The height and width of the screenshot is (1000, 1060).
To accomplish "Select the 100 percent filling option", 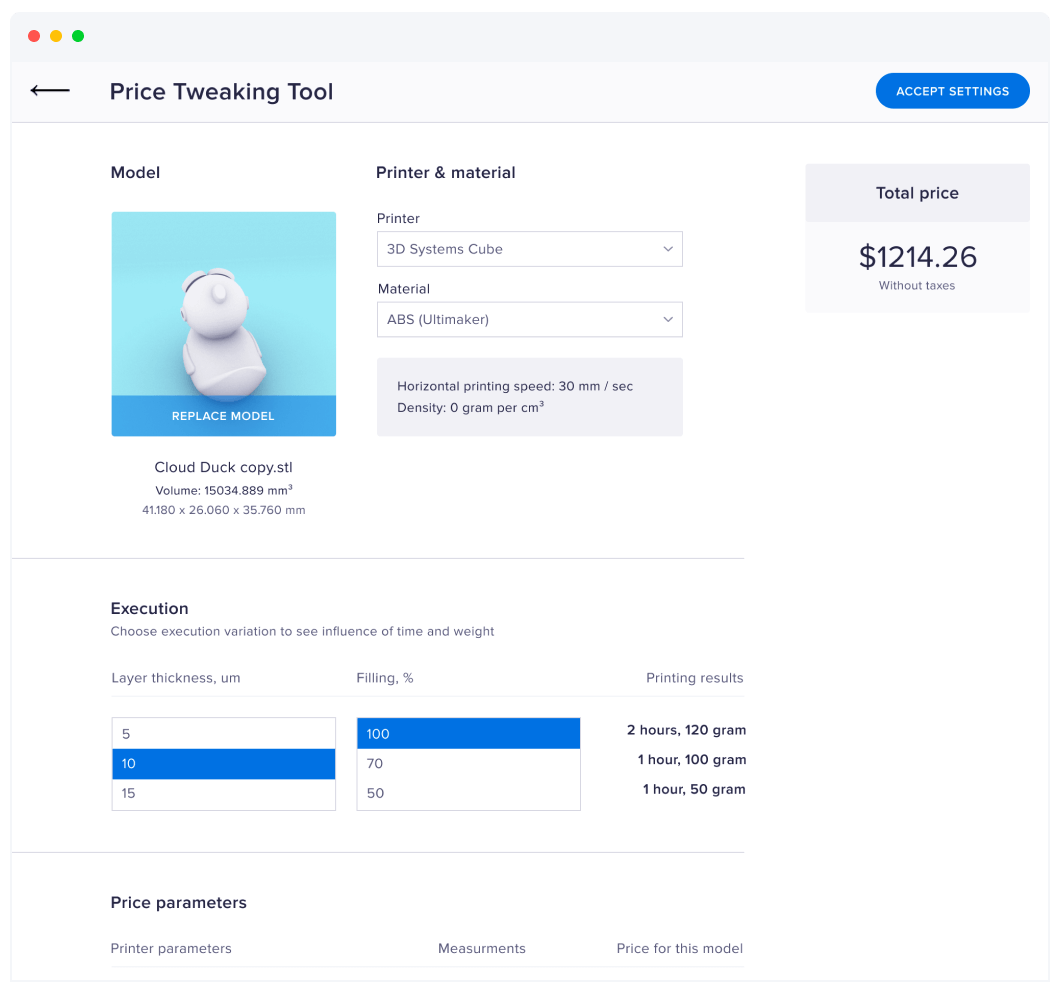I will tap(468, 733).
